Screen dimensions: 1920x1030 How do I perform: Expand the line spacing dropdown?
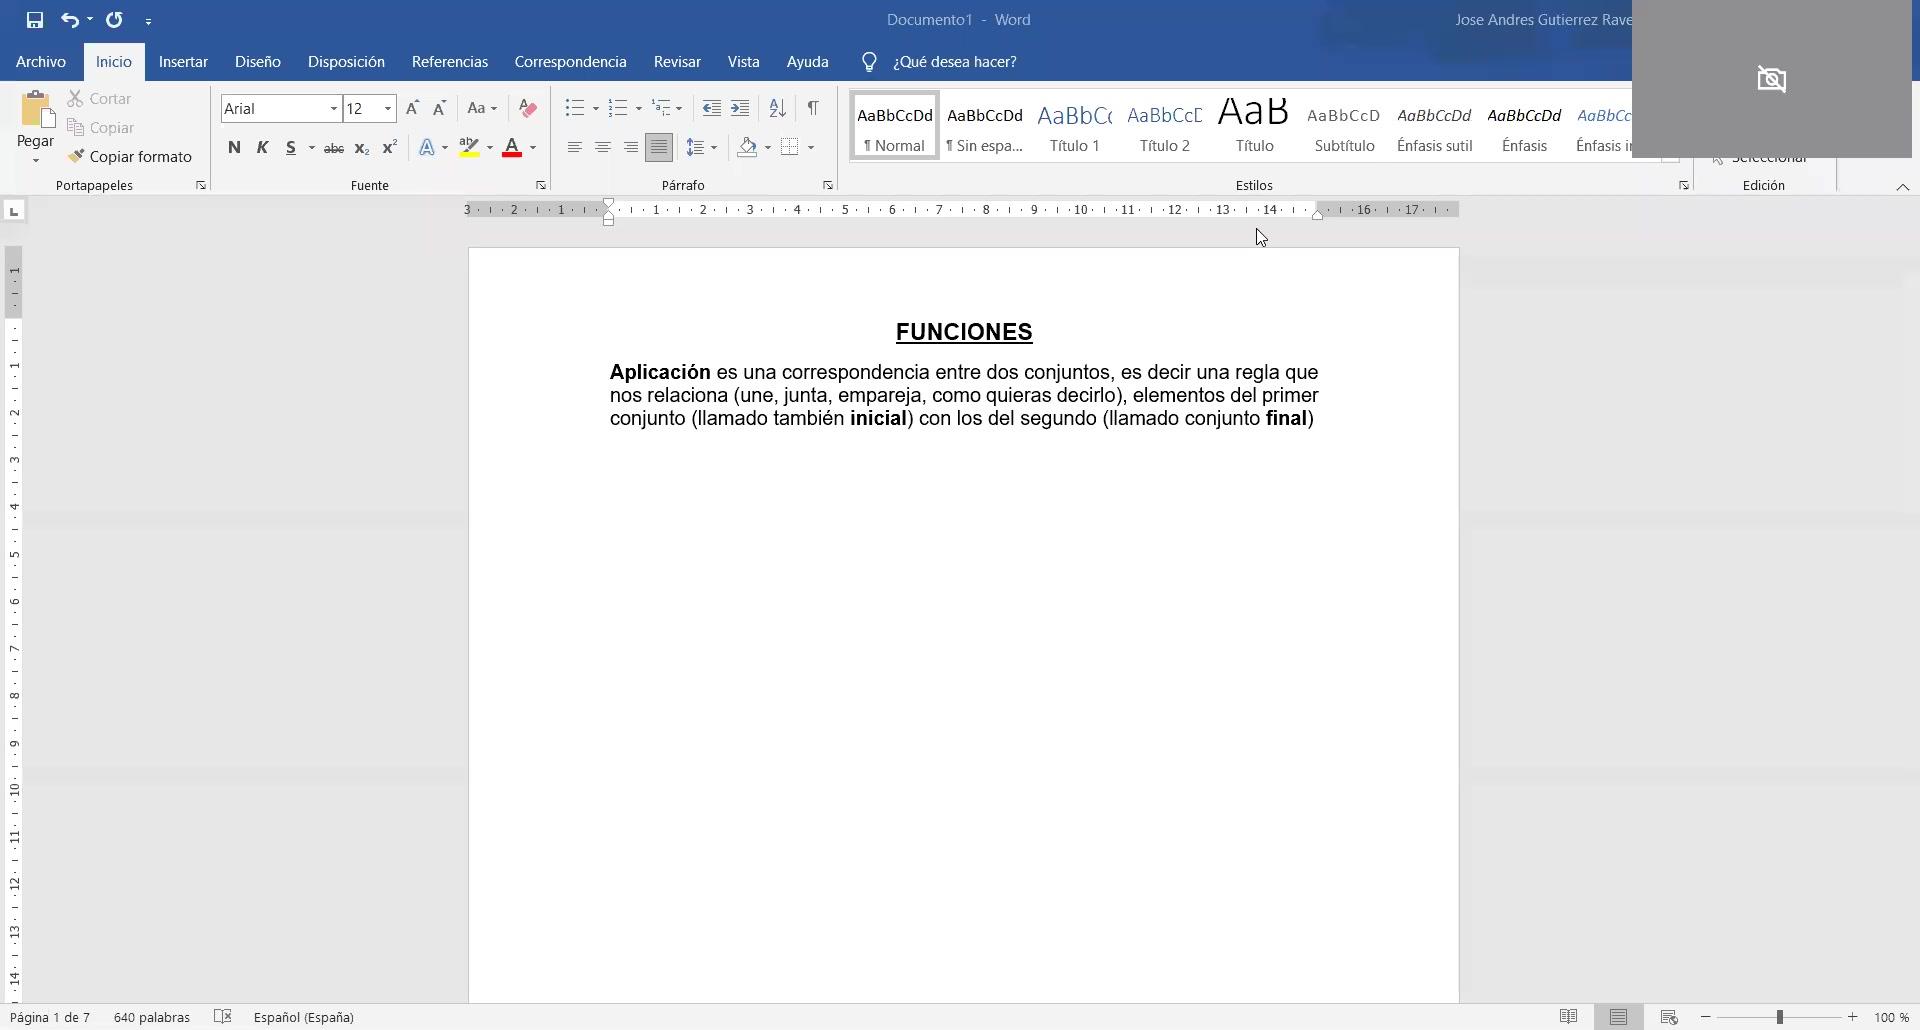pyautogui.click(x=714, y=148)
